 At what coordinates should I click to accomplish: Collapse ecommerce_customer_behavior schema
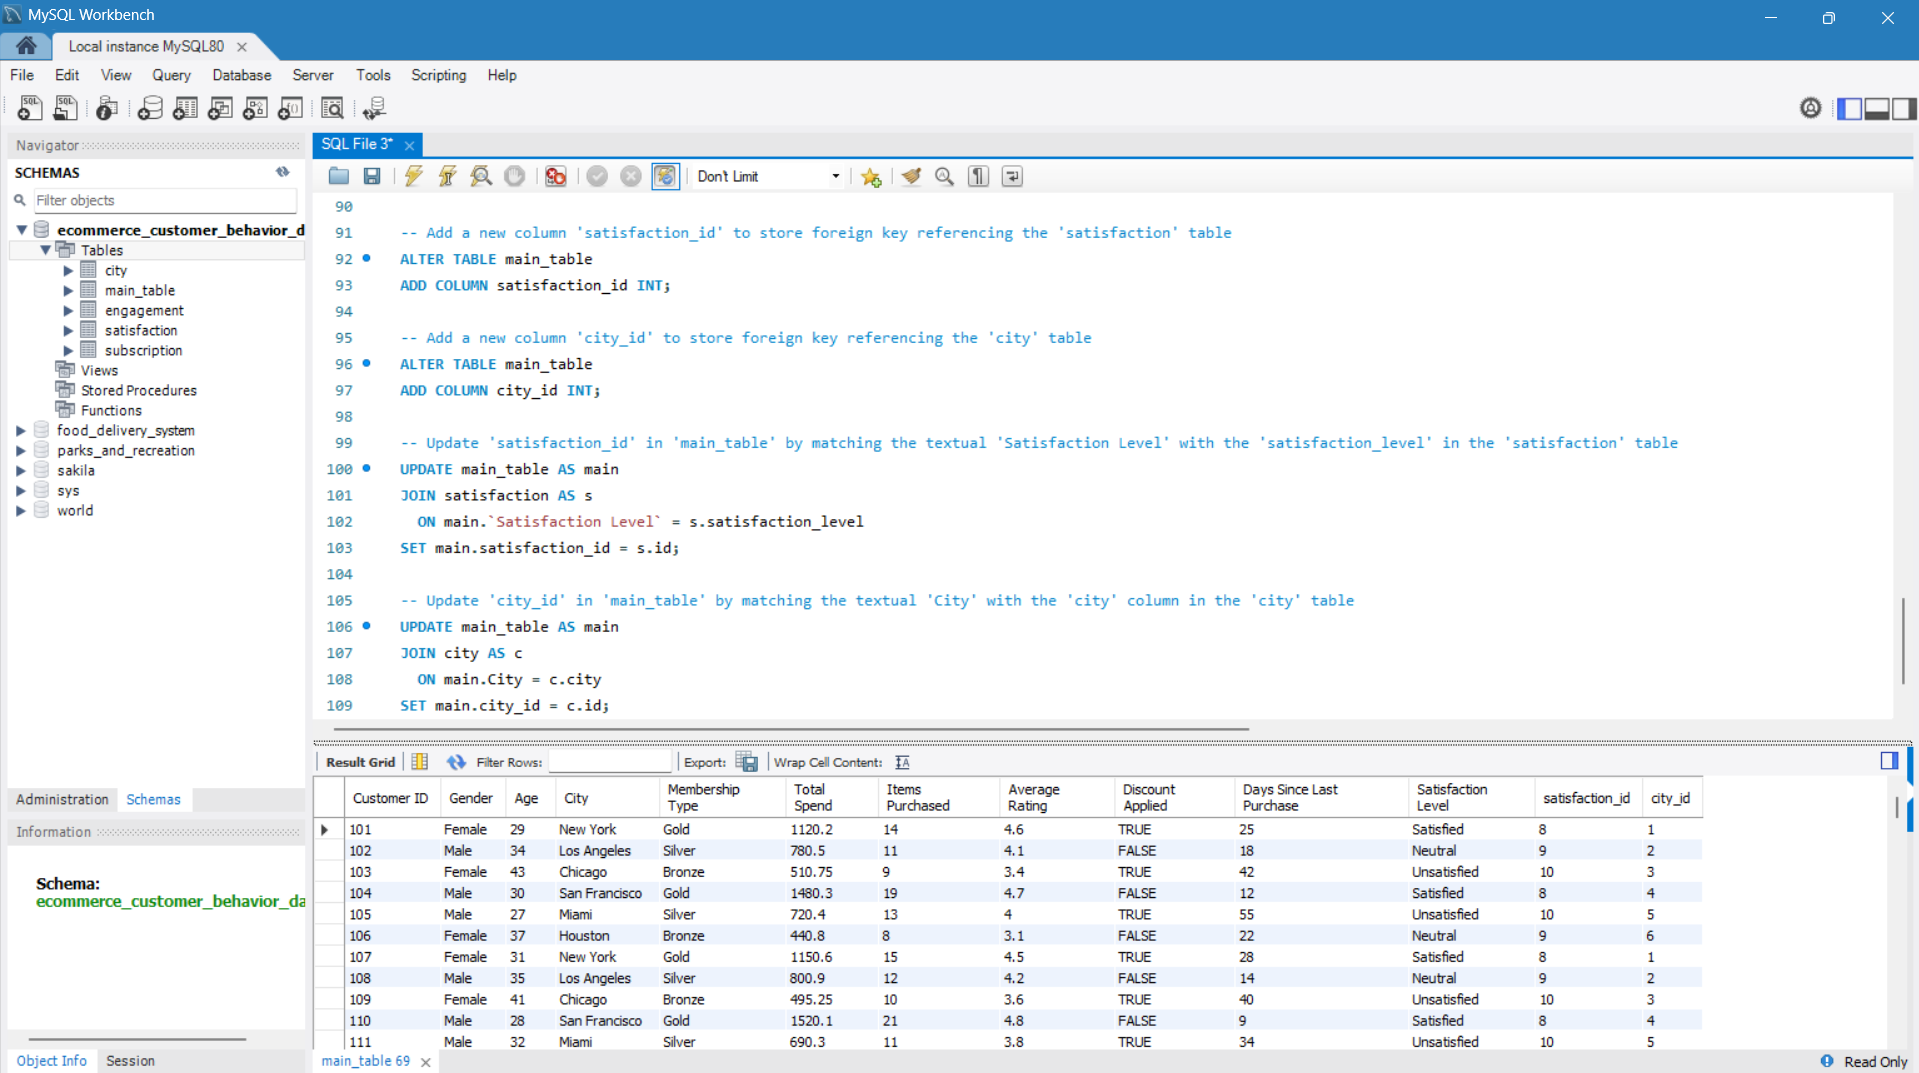point(21,230)
